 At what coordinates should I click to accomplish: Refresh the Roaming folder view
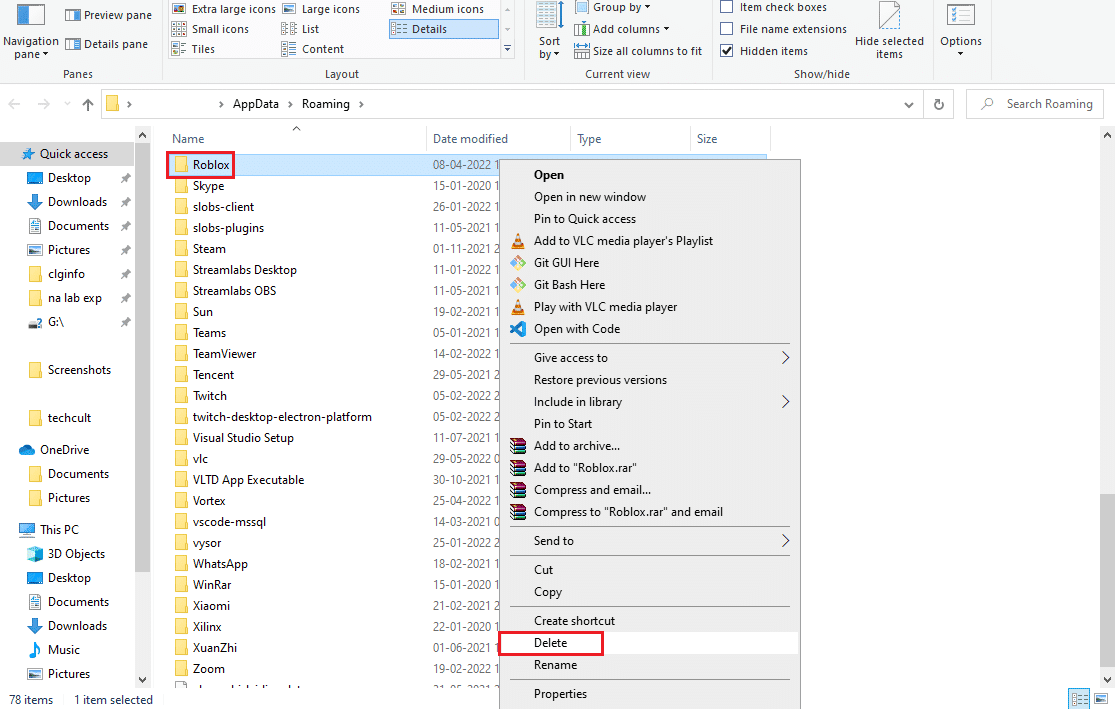click(939, 105)
